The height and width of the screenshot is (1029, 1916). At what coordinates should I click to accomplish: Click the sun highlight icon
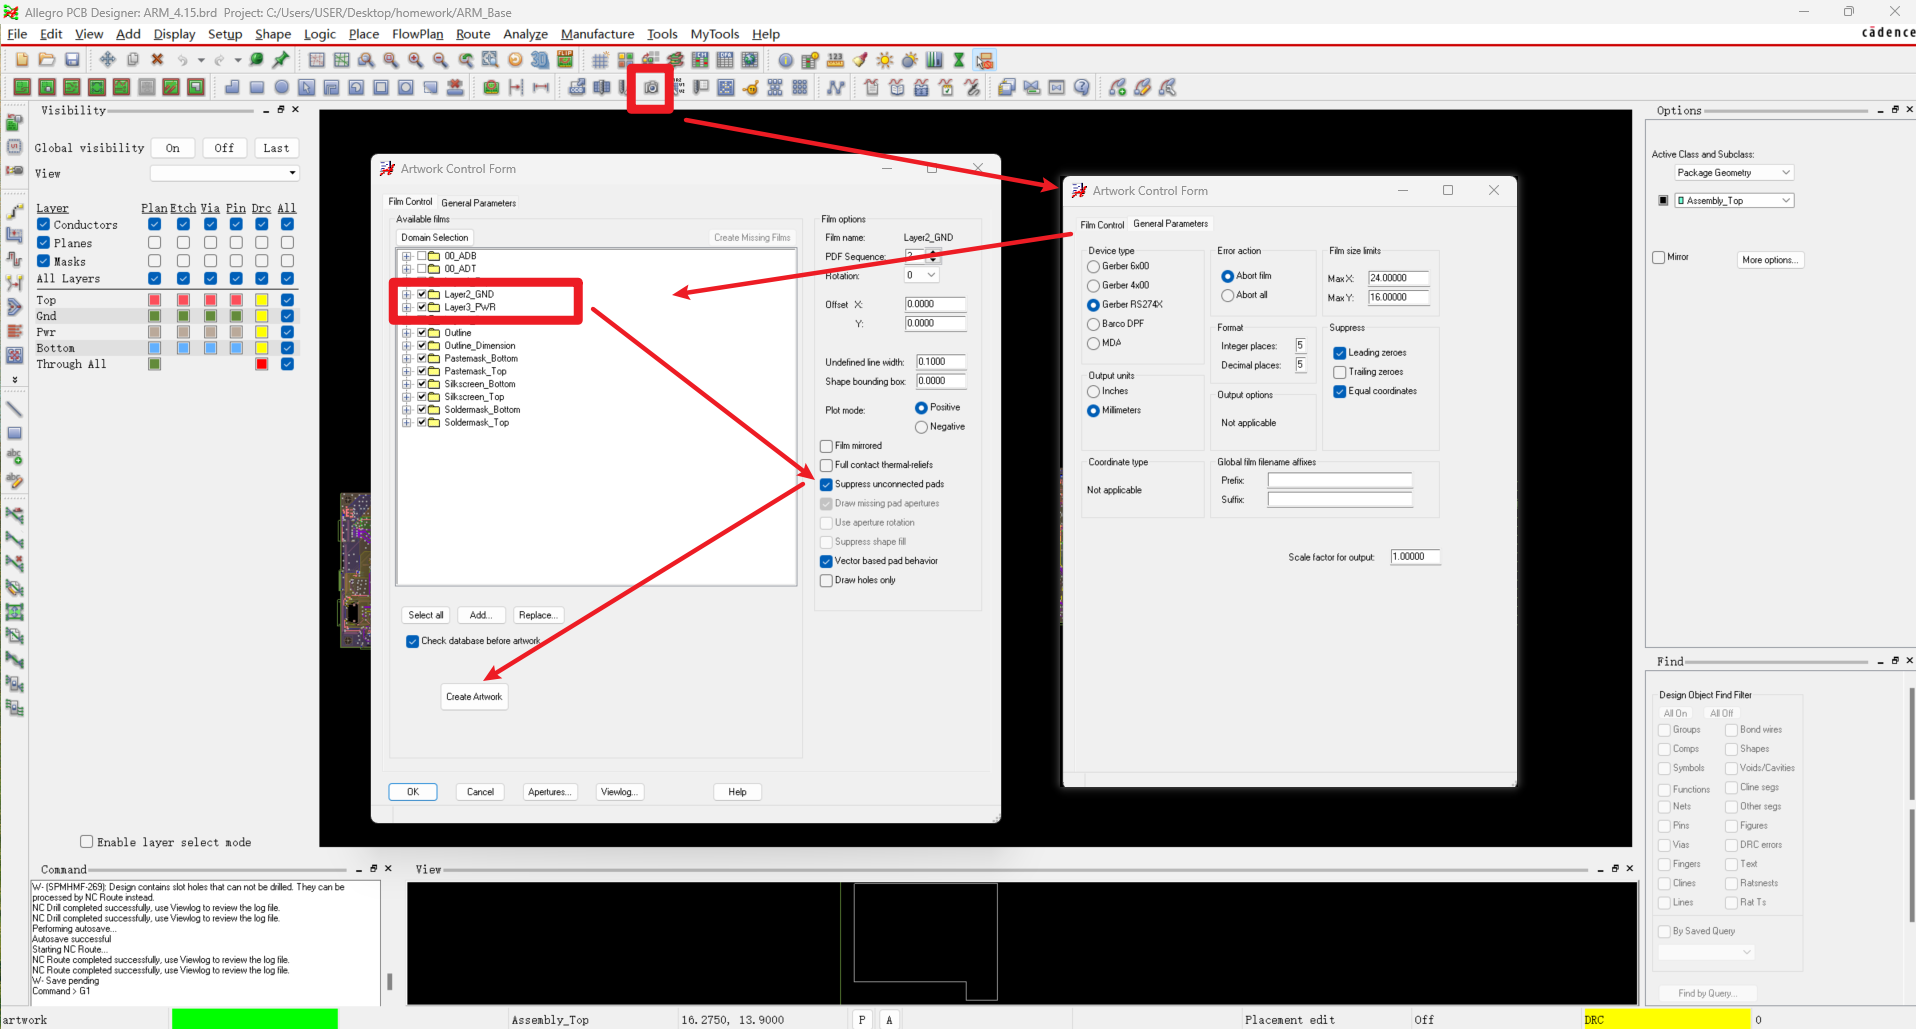(885, 60)
